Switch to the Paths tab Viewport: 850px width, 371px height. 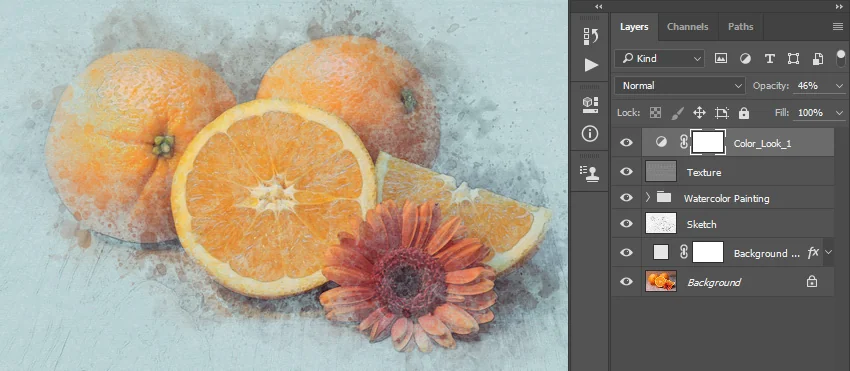pos(740,27)
